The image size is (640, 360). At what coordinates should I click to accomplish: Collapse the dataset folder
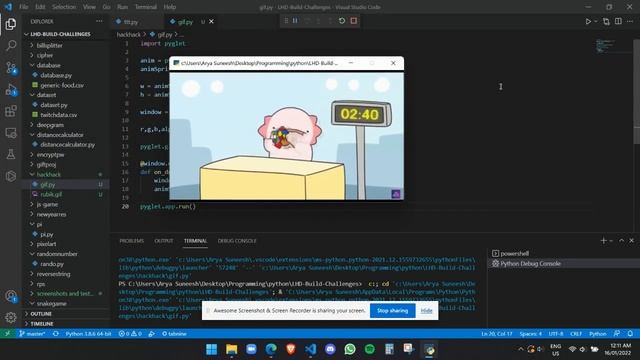46,95
